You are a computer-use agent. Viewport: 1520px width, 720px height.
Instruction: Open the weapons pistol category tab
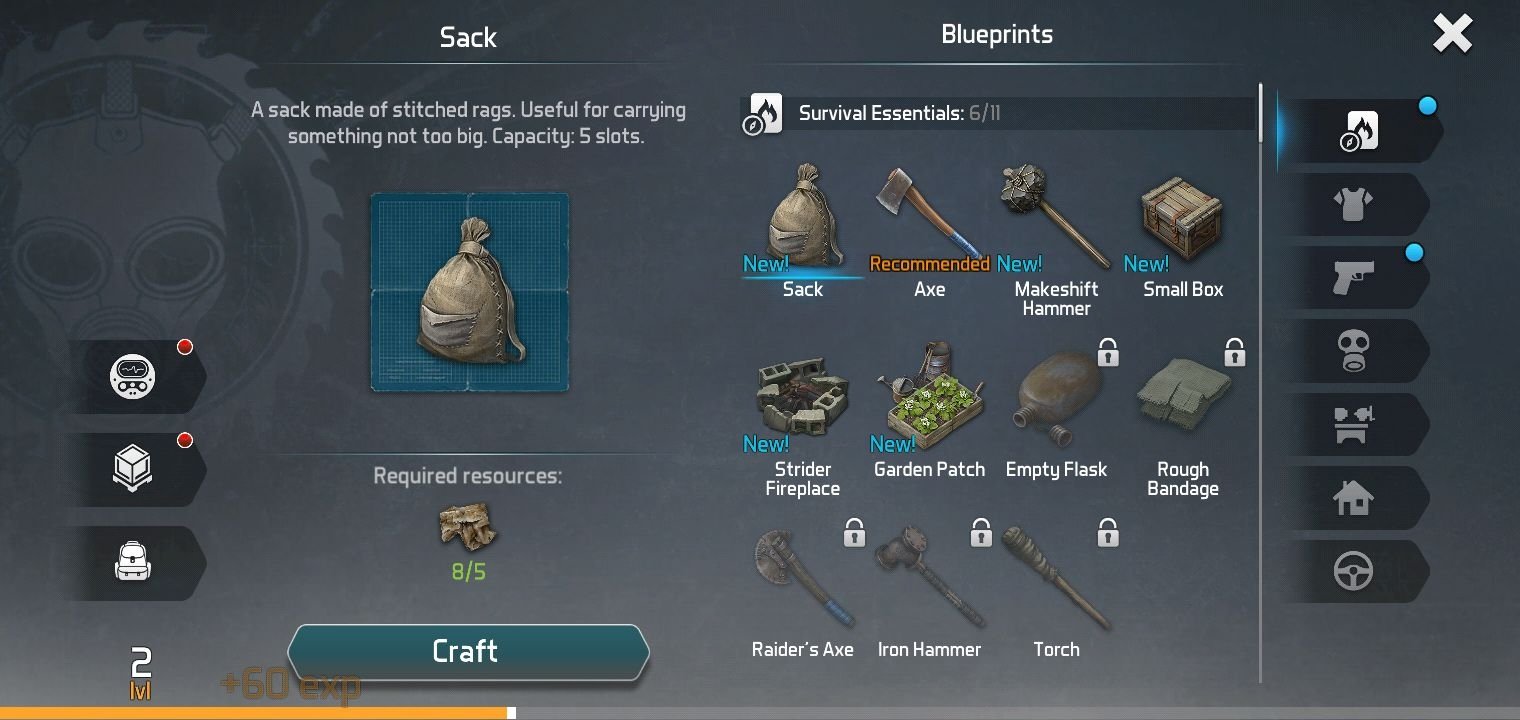click(1353, 277)
